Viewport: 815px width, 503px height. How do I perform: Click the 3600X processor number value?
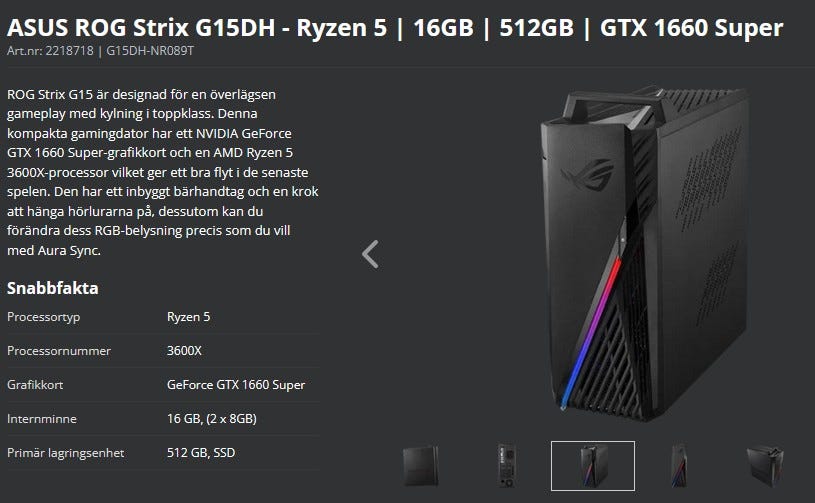tap(184, 351)
